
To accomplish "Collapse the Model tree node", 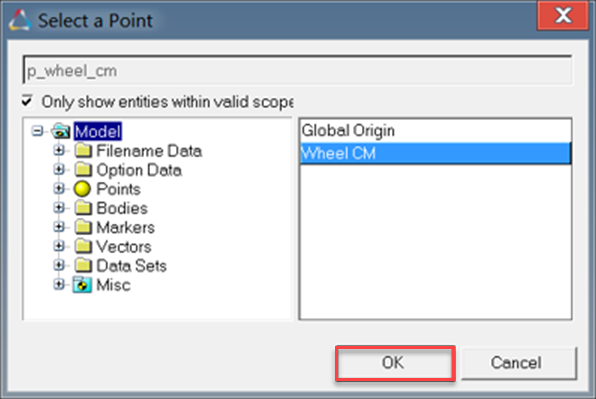I will click(37, 131).
